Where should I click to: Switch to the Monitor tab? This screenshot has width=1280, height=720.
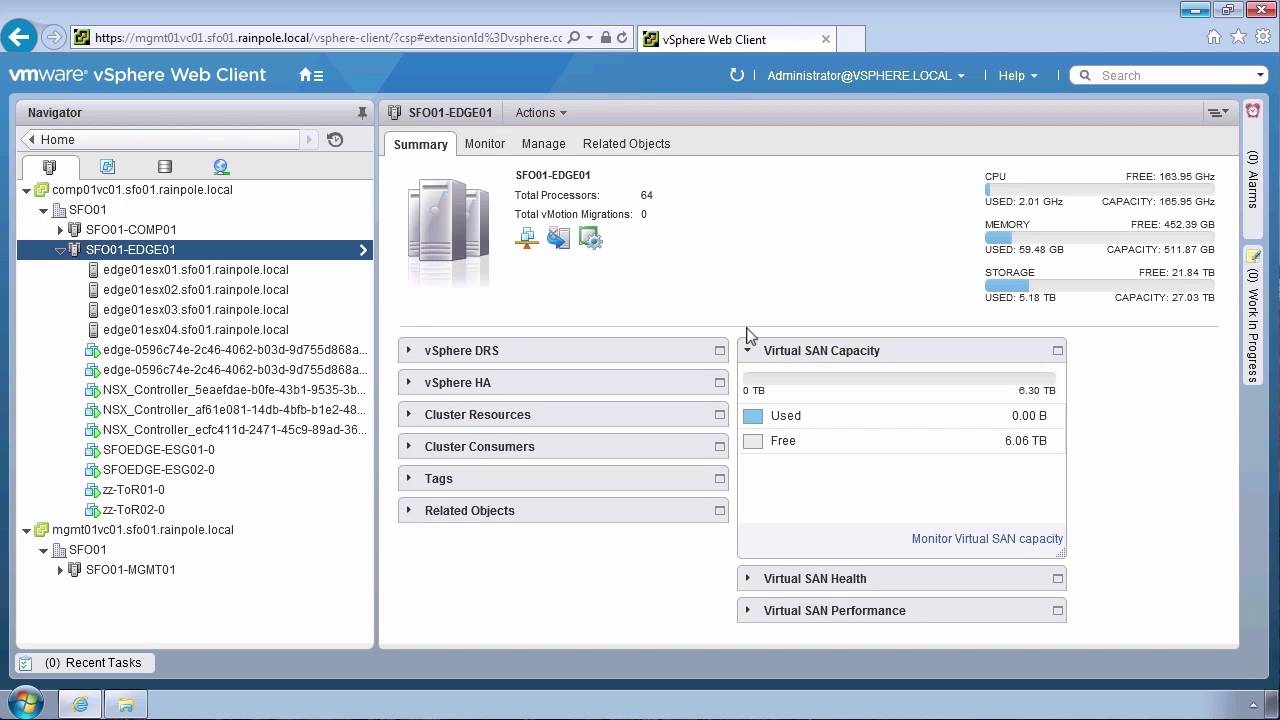tap(485, 144)
